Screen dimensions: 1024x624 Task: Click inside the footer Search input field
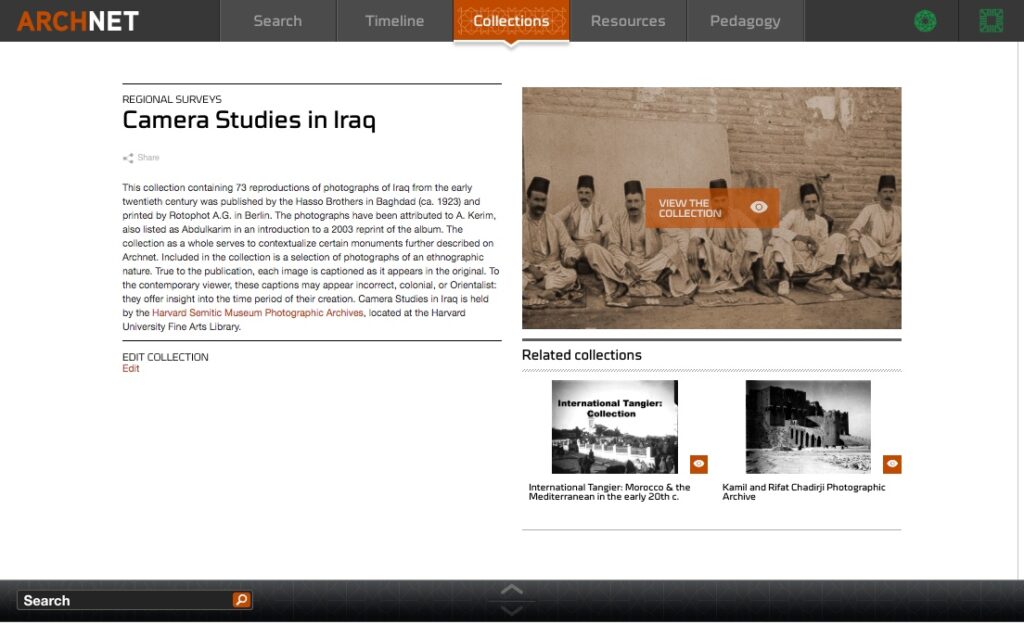[120, 600]
